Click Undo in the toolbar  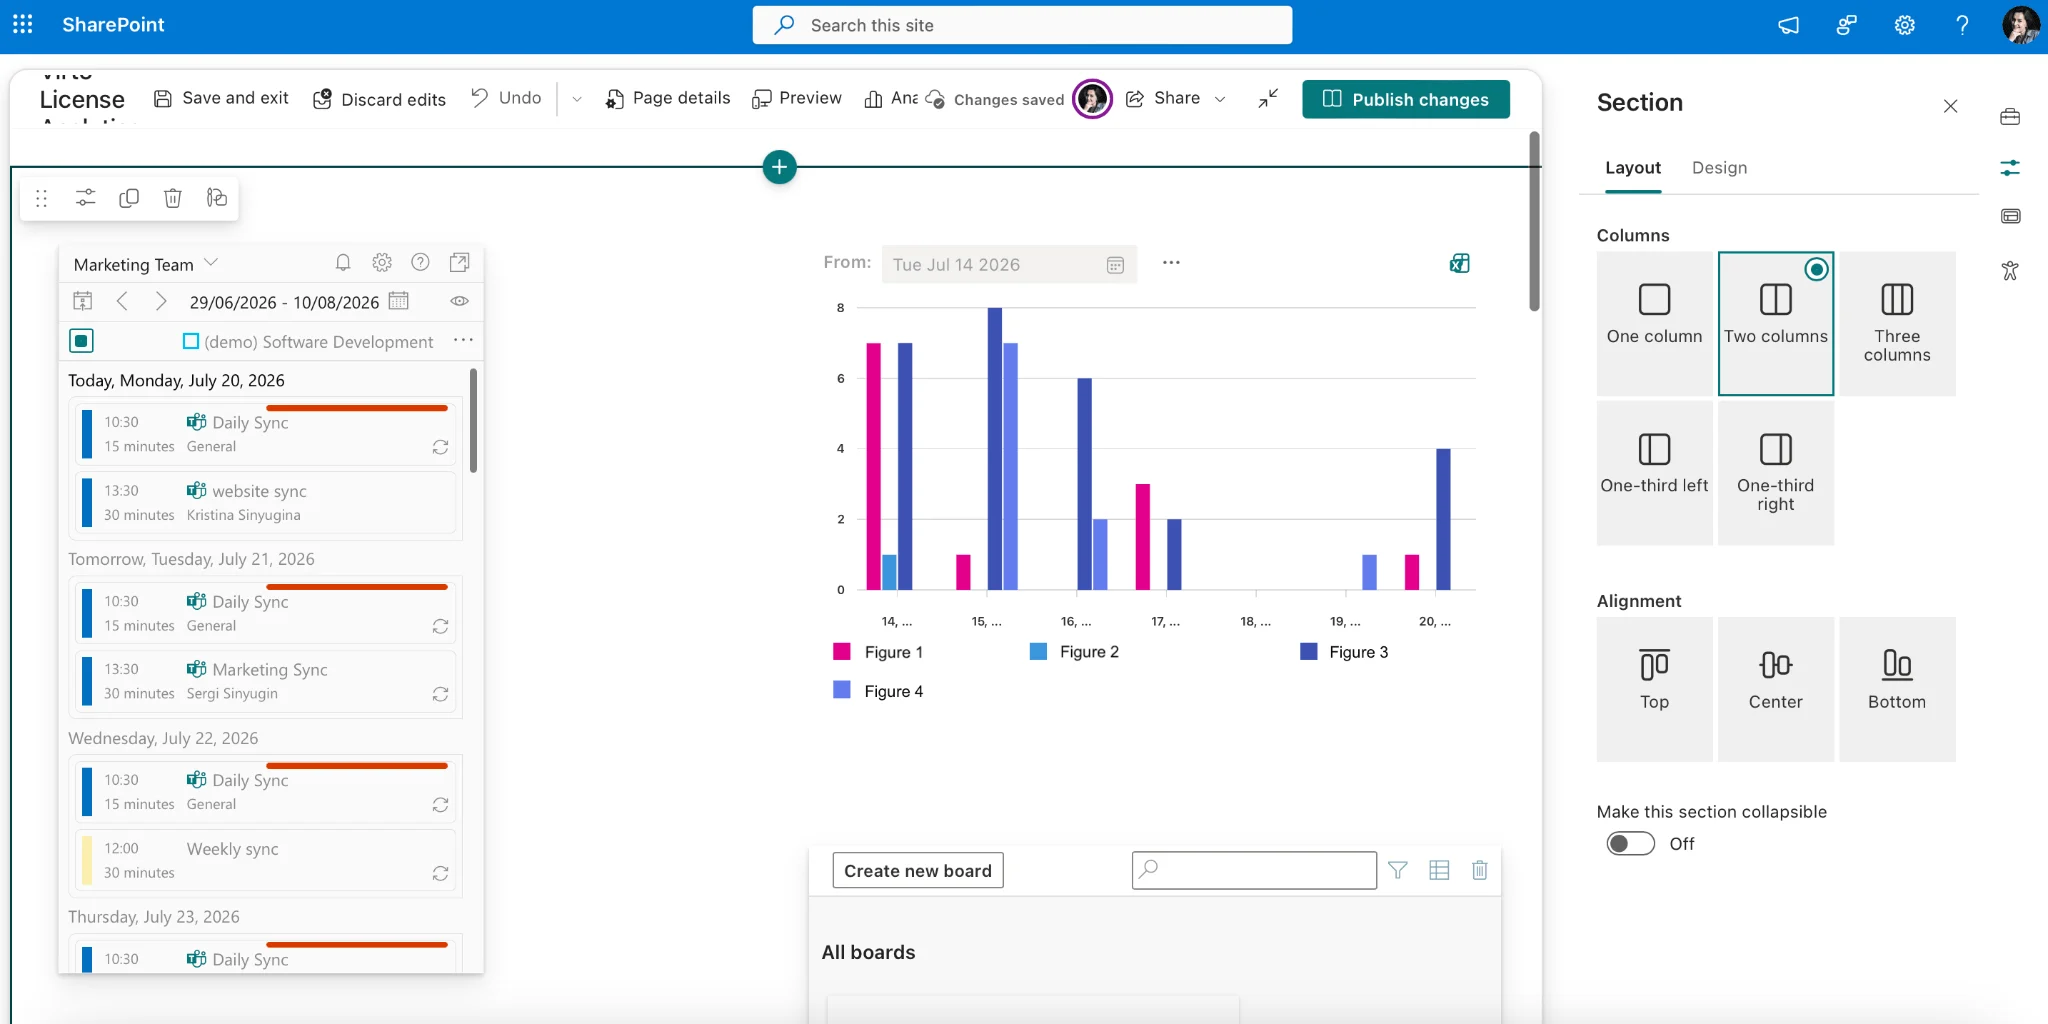pos(506,98)
